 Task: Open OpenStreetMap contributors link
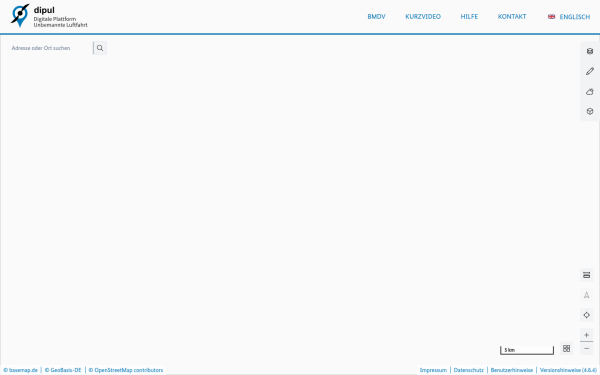tap(126, 370)
